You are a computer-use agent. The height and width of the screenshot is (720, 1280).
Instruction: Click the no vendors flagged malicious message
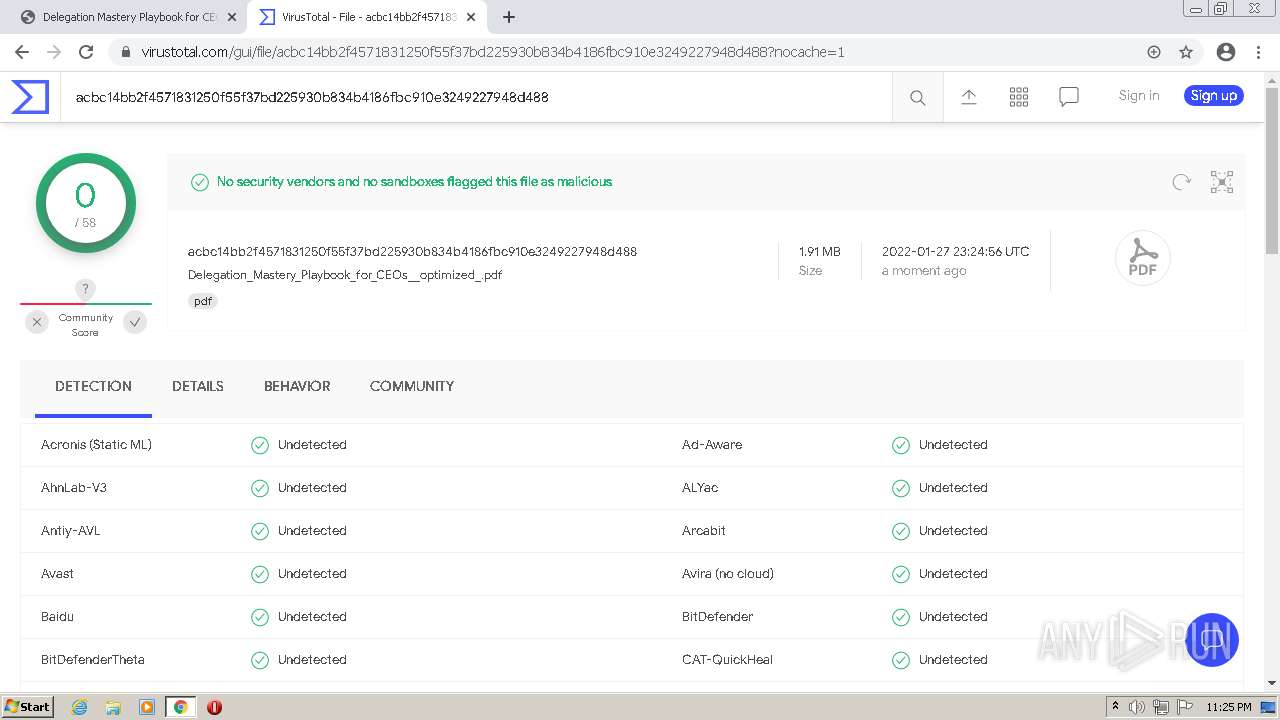click(x=414, y=182)
